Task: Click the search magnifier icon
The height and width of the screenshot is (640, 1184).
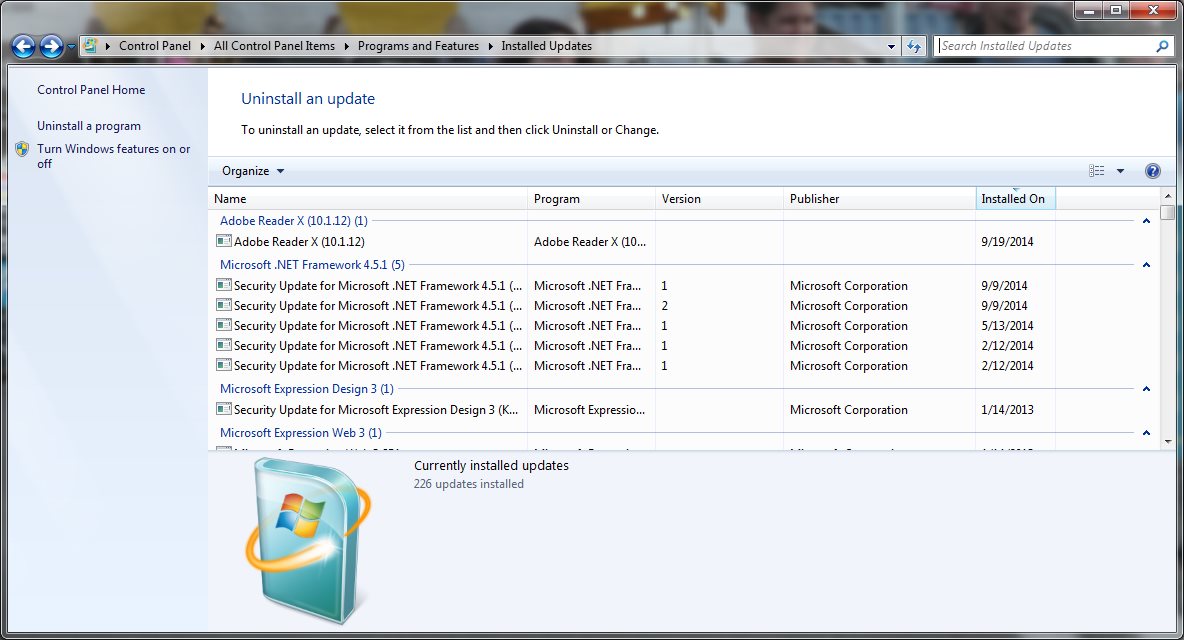Action: pyautogui.click(x=1162, y=46)
